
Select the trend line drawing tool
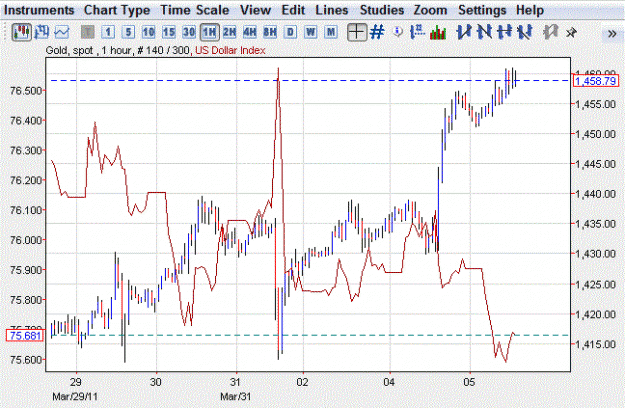pos(464,32)
